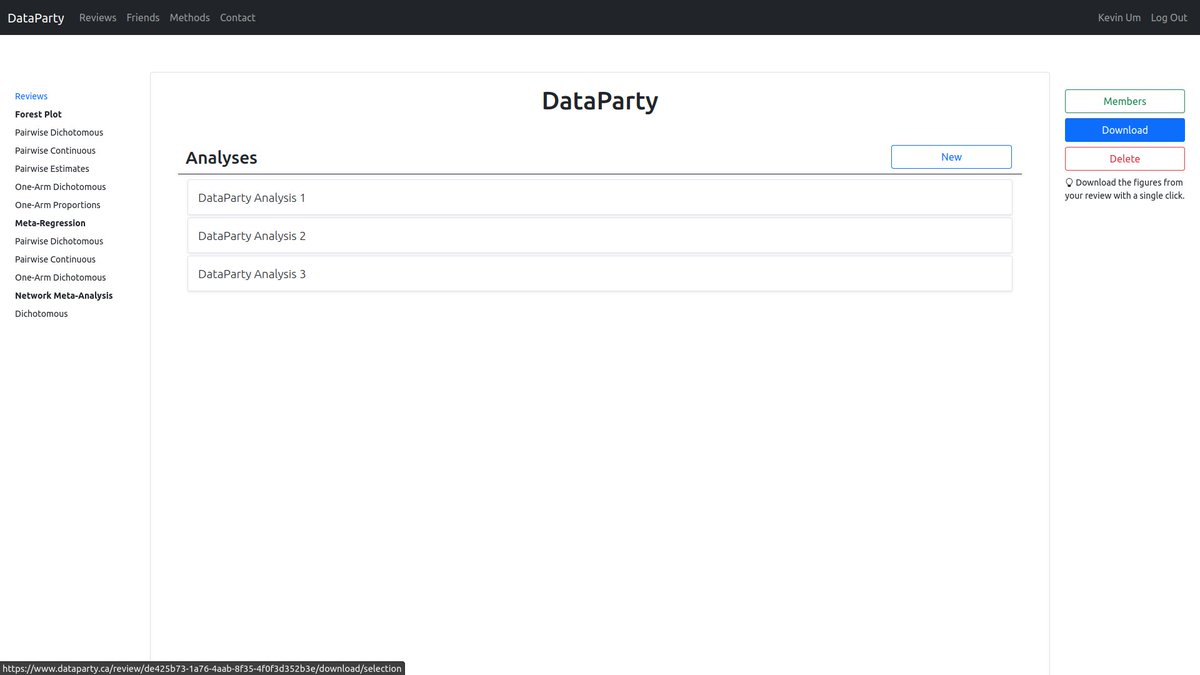Select Pairwise Dichotomous under Forest Plot
The image size is (1200, 675).
pyautogui.click(x=59, y=132)
